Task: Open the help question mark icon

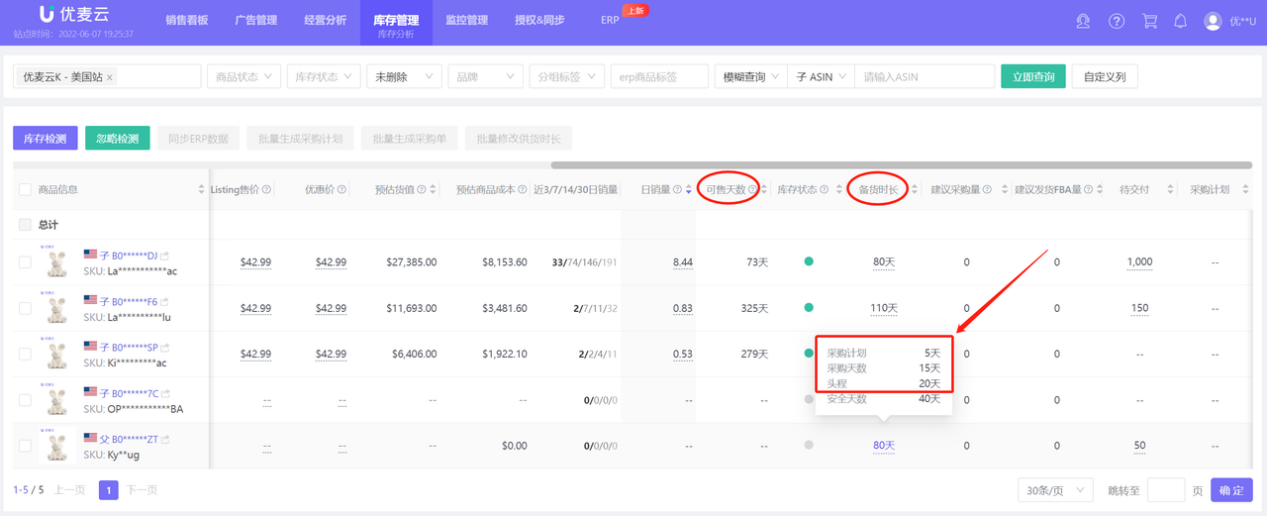Action: click(x=1117, y=21)
